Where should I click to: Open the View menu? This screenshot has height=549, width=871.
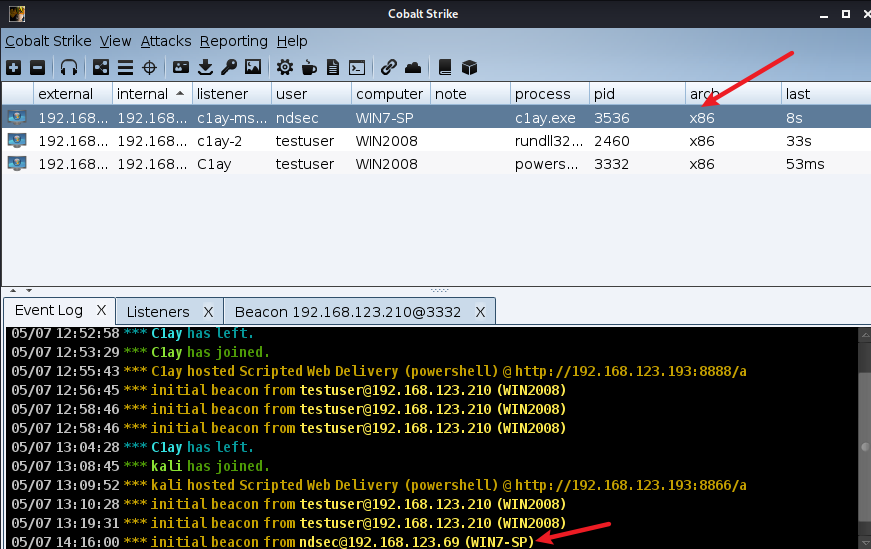pos(116,41)
